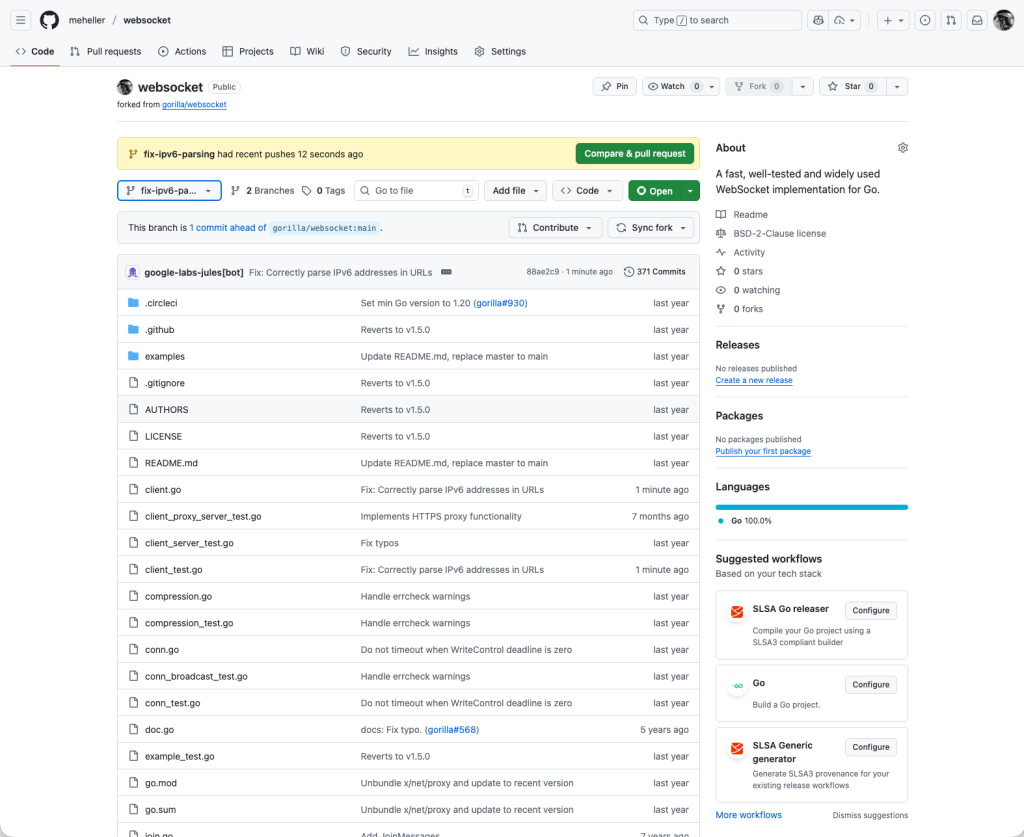This screenshot has height=837, width=1024.
Task: Open the GitHub homepage via Octocat logo
Action: [49, 20]
